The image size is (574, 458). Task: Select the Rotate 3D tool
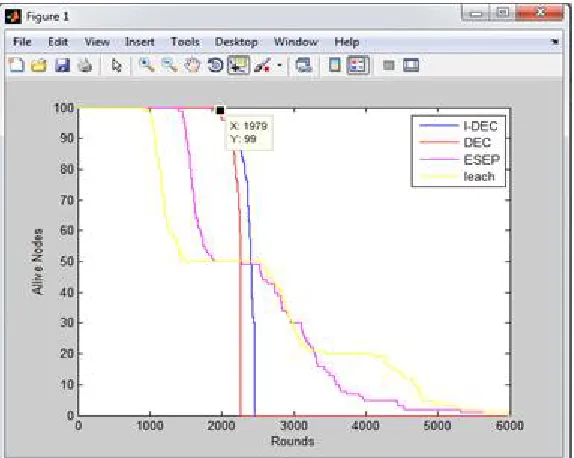click(x=215, y=66)
